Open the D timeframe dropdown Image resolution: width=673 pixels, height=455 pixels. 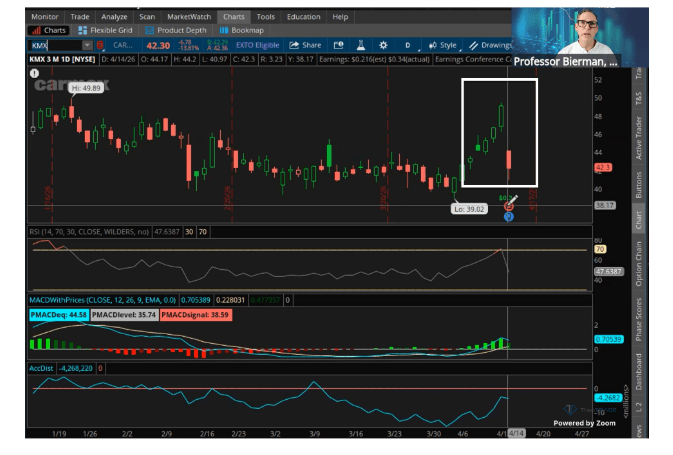pyautogui.click(x=409, y=45)
